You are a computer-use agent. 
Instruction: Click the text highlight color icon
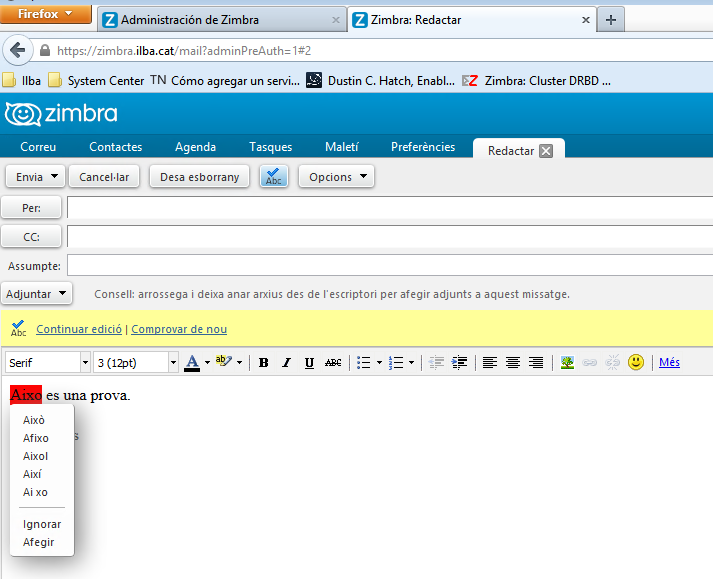(x=223, y=362)
